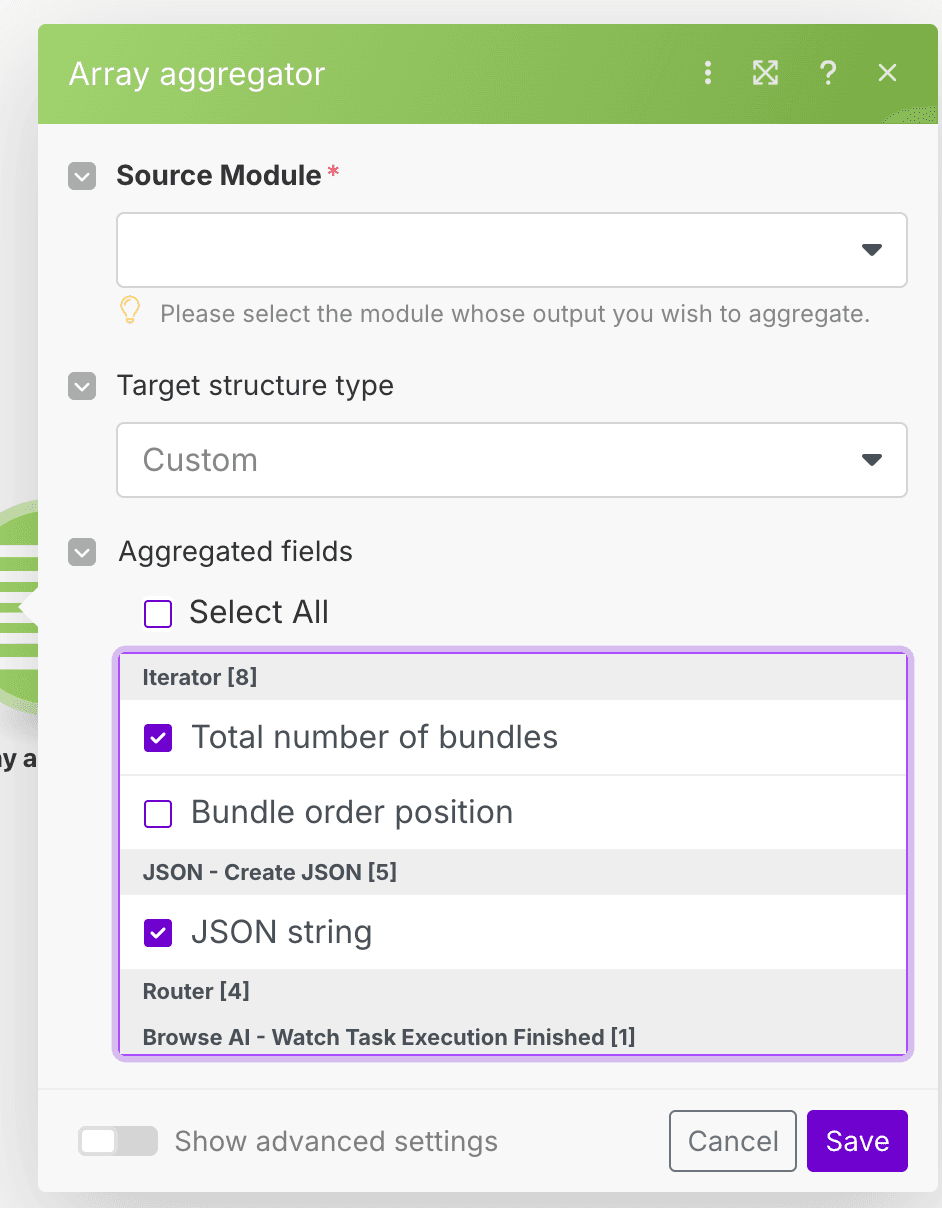942x1208 pixels.
Task: Collapse the Target structure type chevron
Action: (82, 387)
